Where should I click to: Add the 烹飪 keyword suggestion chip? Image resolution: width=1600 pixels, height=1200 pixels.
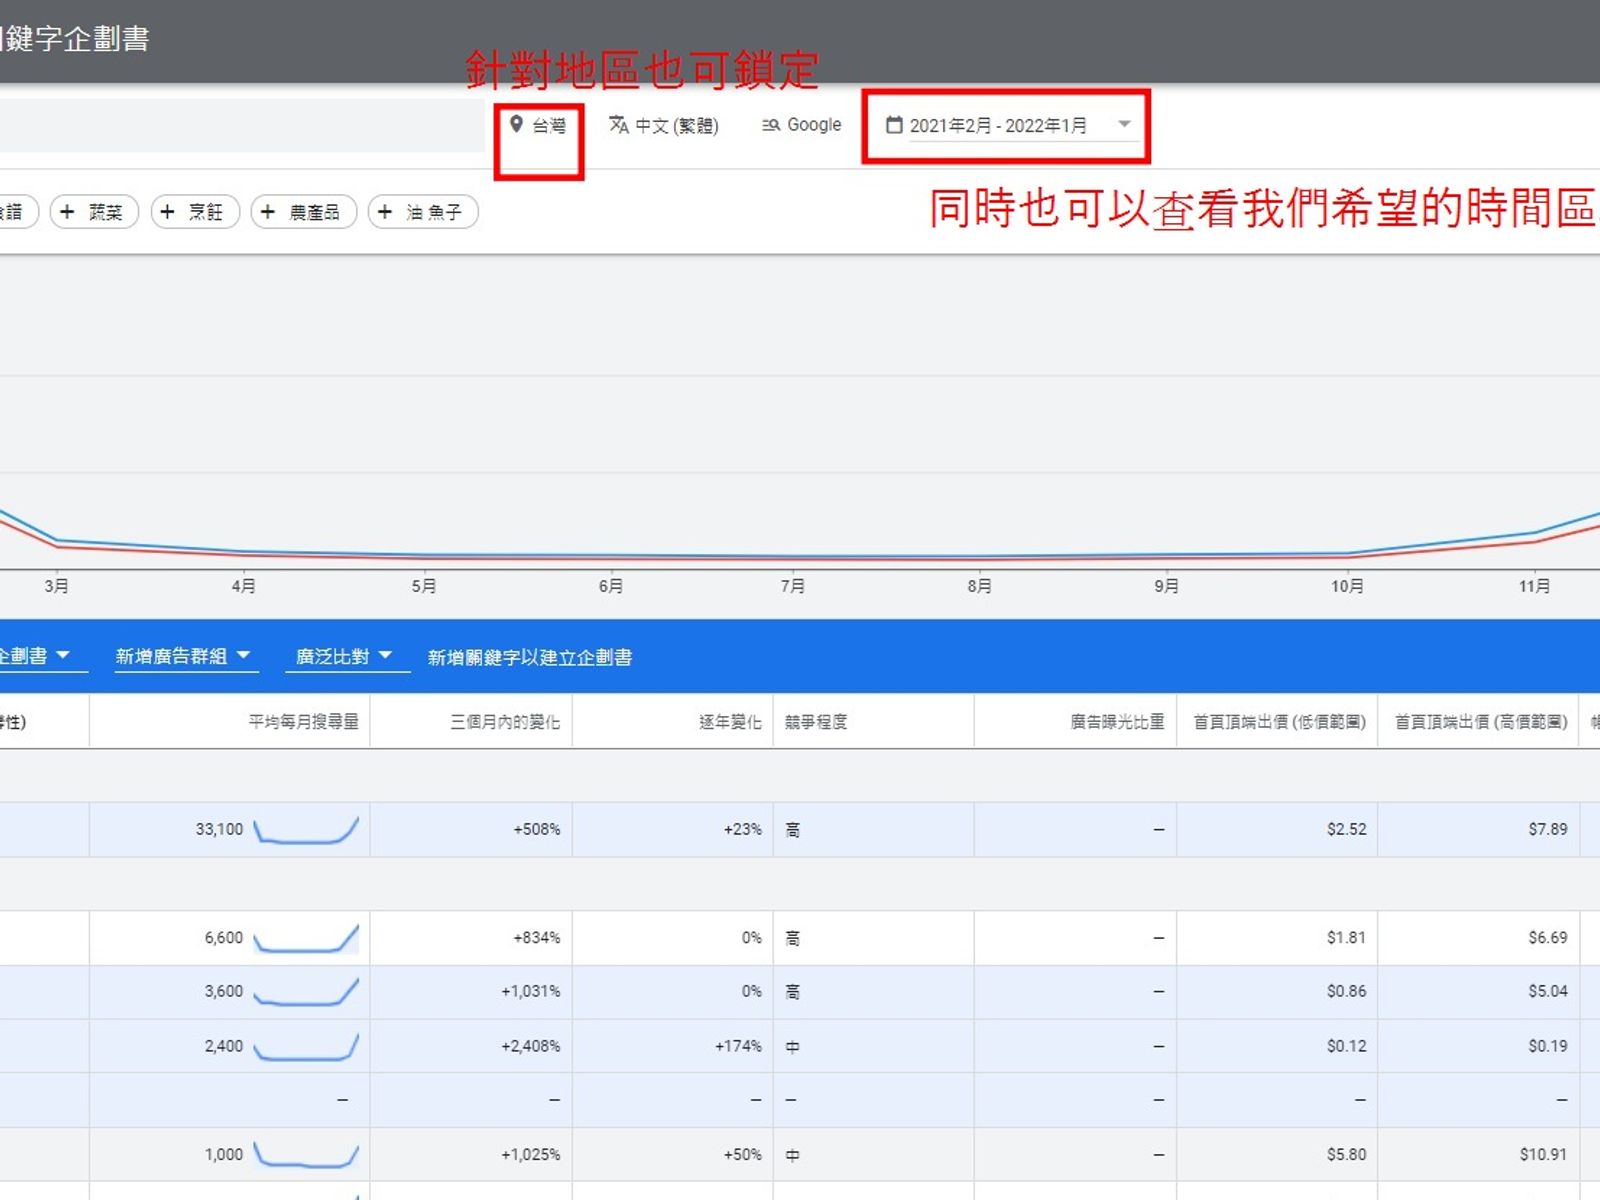pos(195,211)
